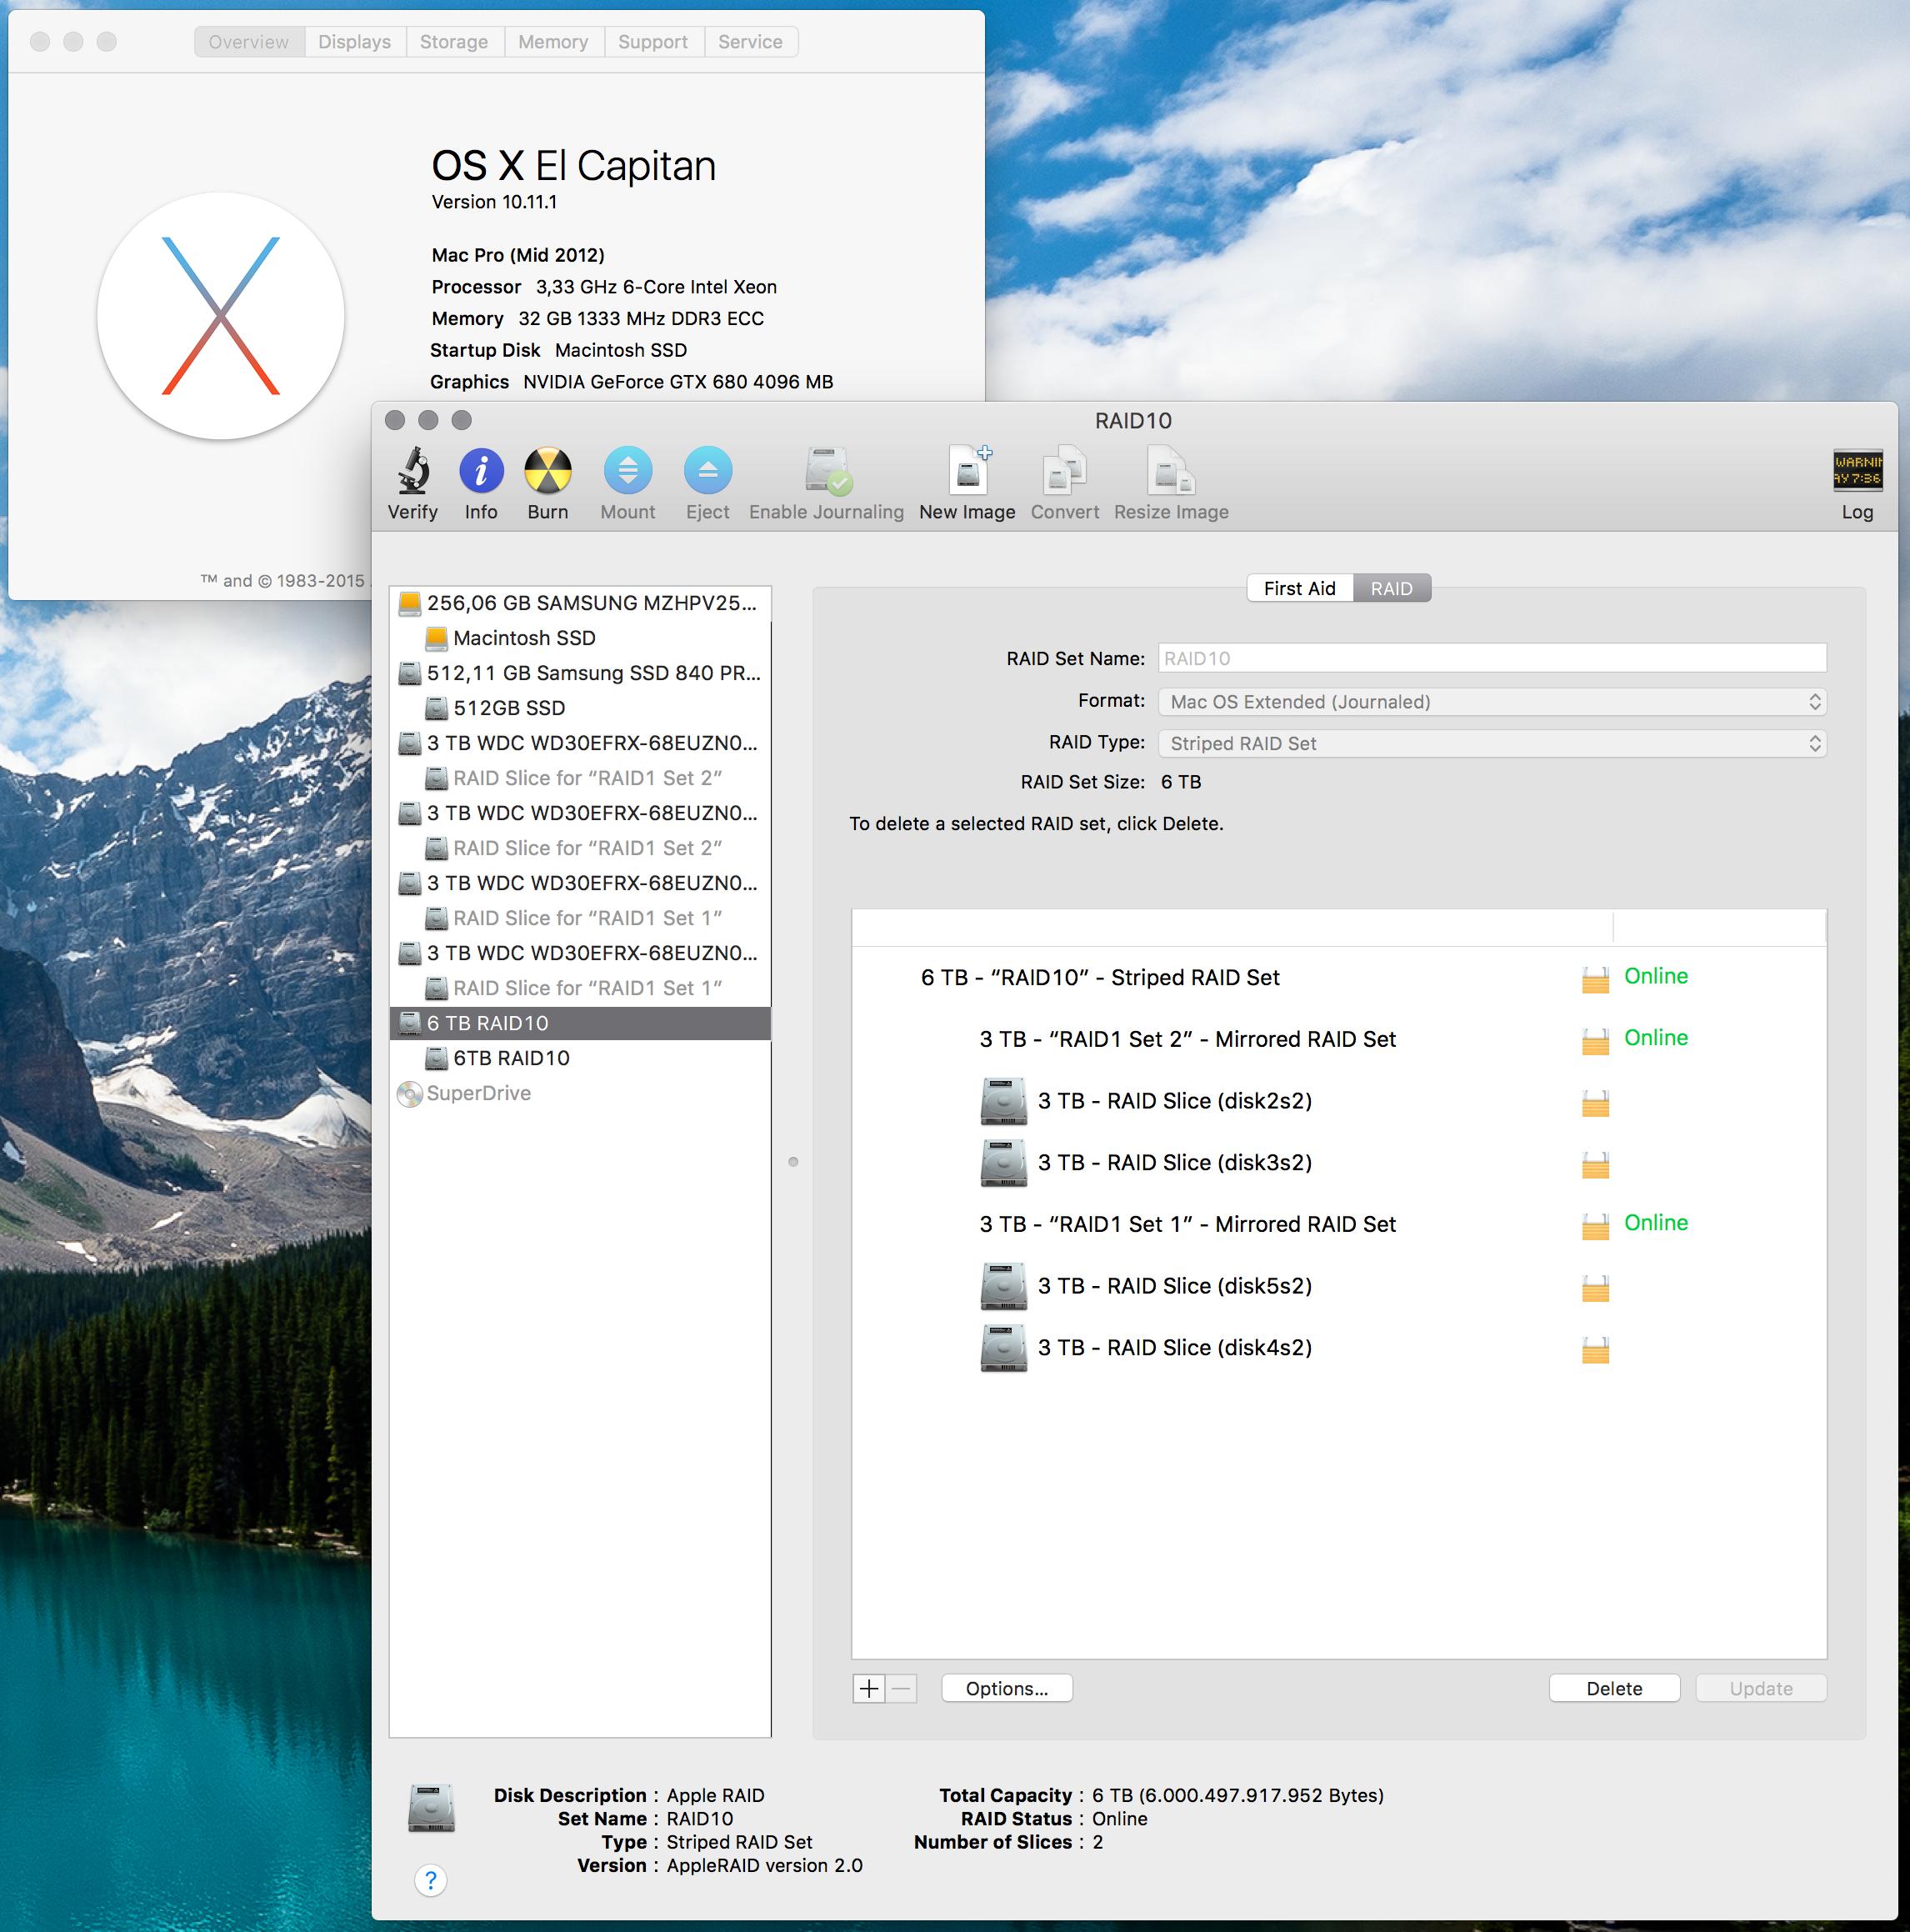Viewport: 1910px width, 1932px height.
Task: Click the New Image toolbar icon
Action: pos(967,472)
